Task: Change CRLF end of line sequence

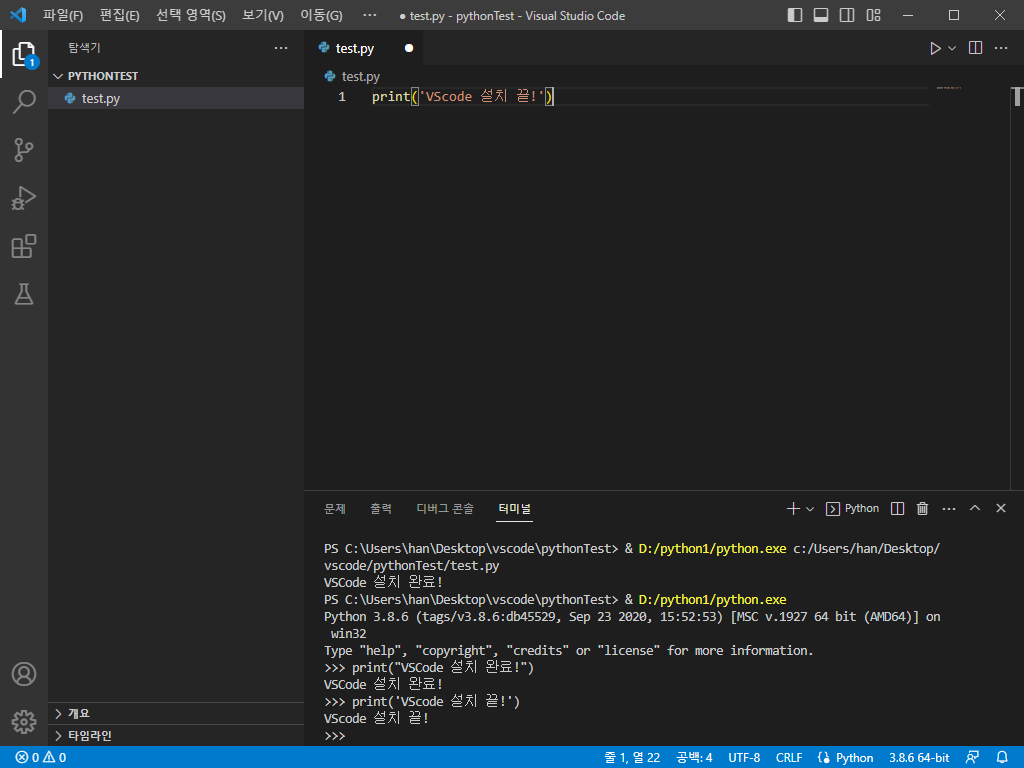Action: (789, 758)
